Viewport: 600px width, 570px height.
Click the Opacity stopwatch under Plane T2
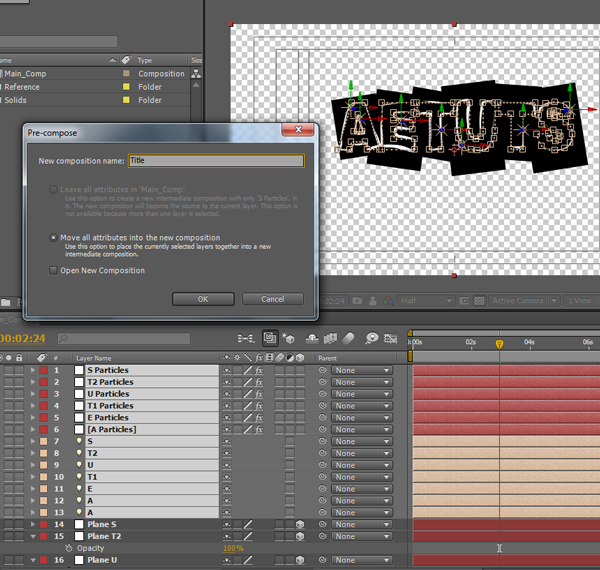tap(68, 548)
